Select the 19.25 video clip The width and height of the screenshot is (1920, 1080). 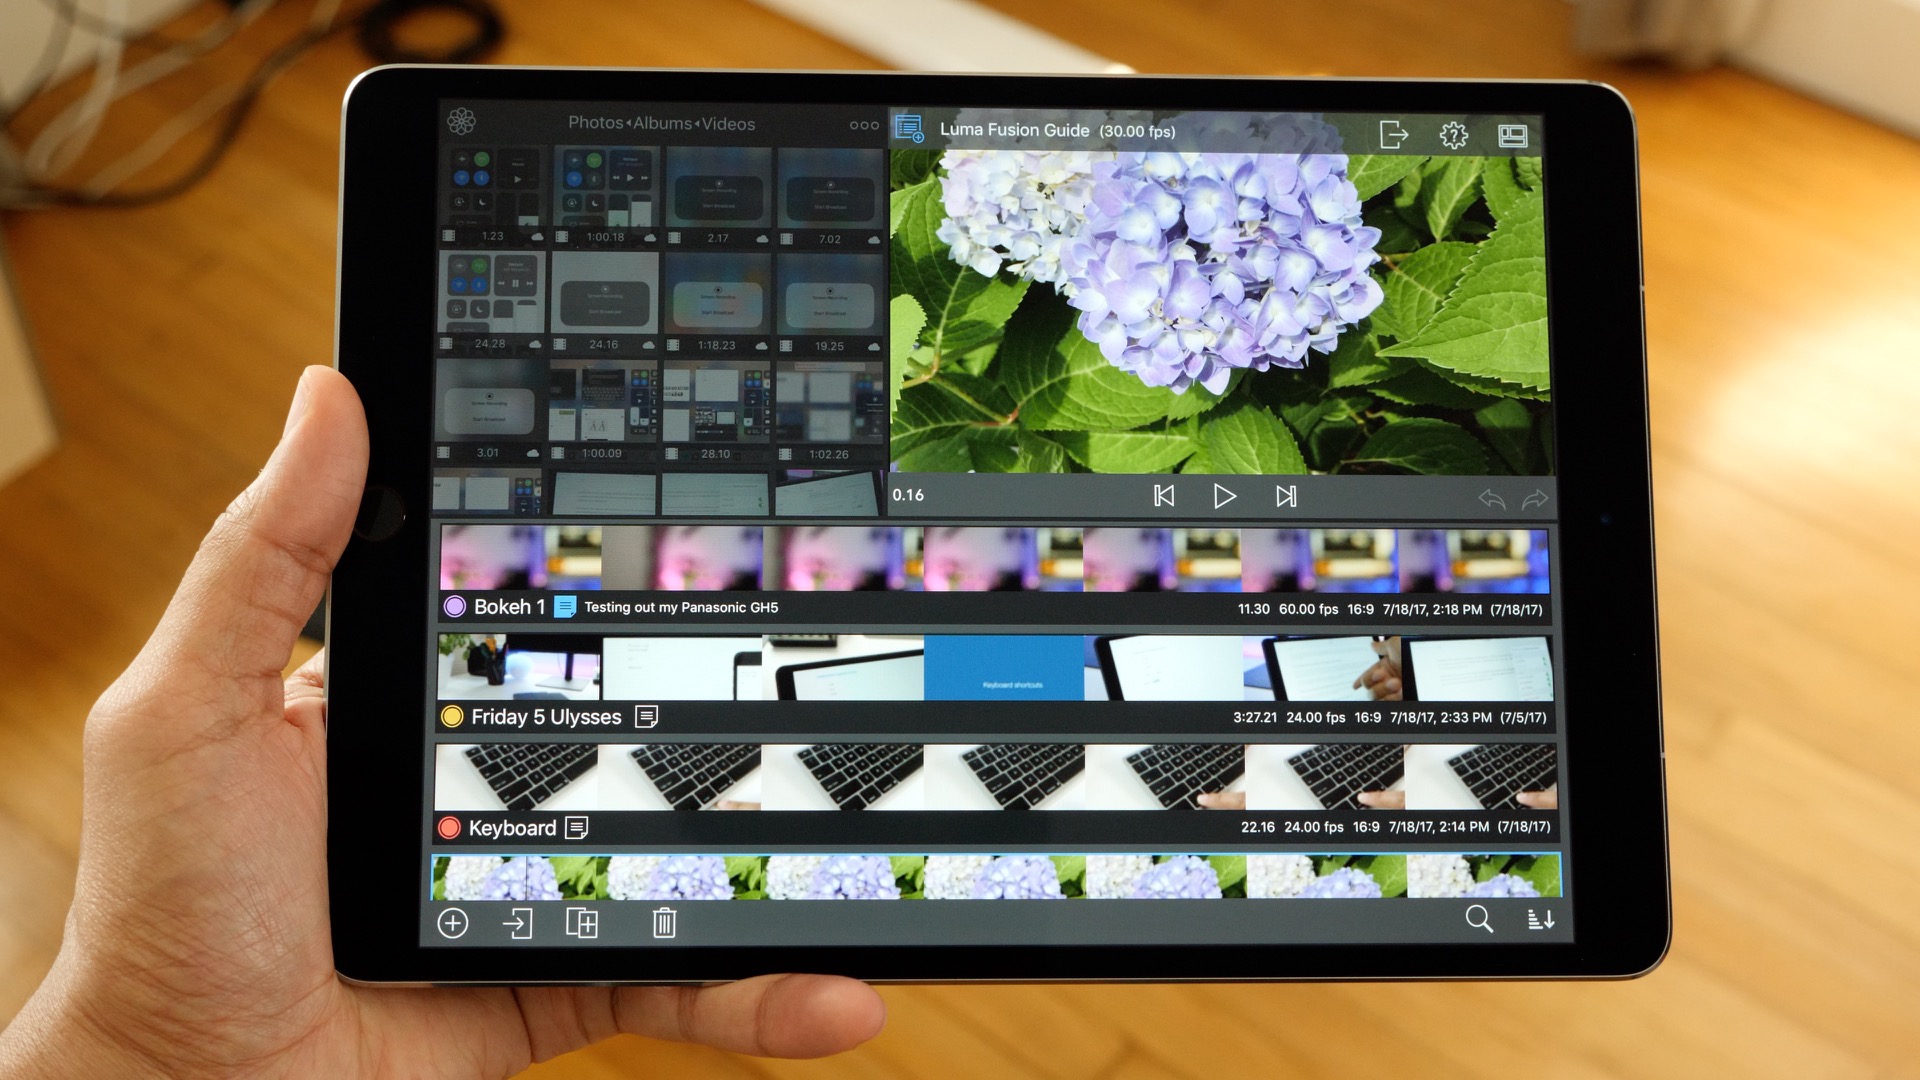[x=830, y=304]
